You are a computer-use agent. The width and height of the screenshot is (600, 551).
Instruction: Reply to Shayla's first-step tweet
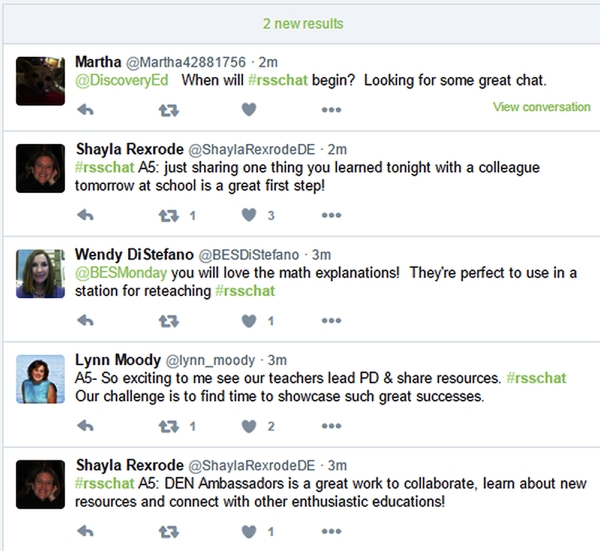tap(85, 215)
